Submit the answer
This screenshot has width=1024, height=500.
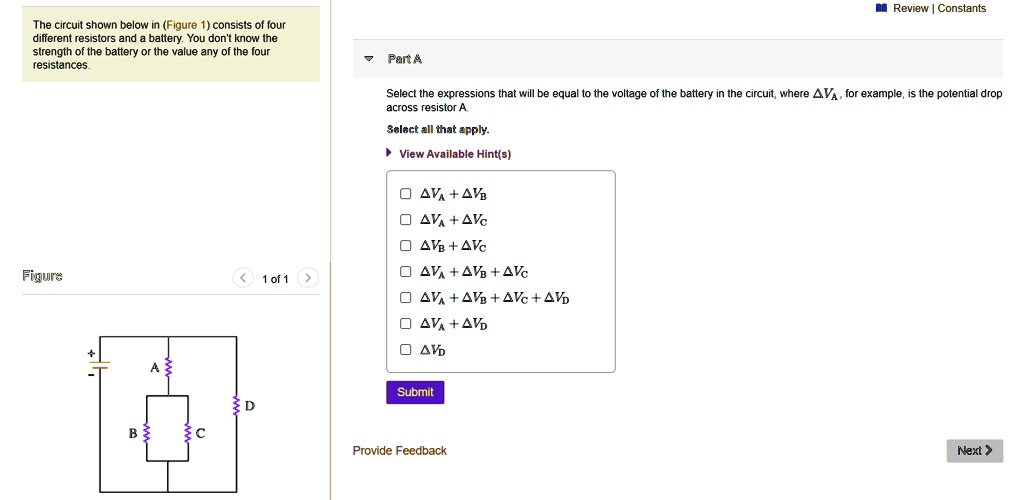[x=415, y=392]
